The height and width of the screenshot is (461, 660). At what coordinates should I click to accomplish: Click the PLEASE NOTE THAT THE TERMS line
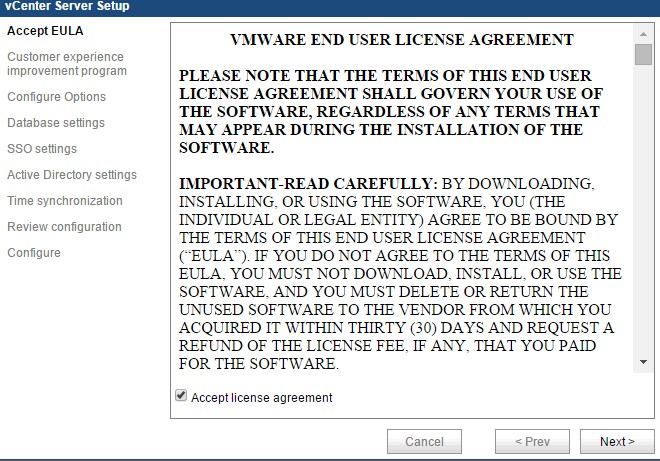[x=385, y=76]
